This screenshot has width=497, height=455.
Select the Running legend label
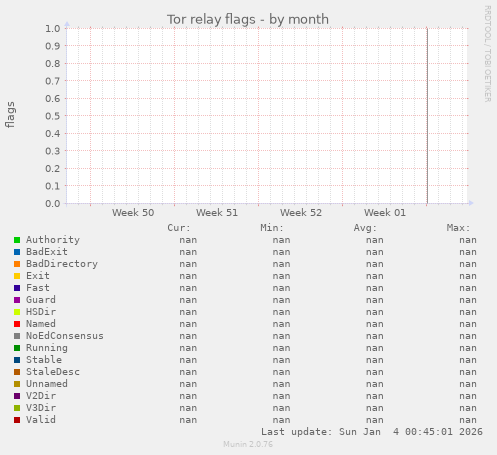(x=47, y=348)
